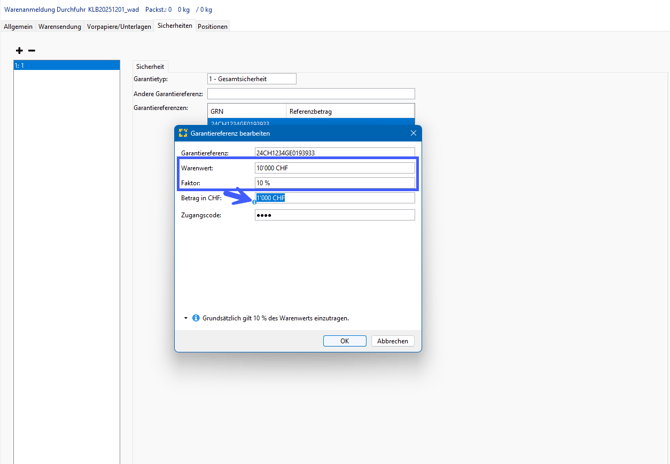Close the Garantiereferenz bearbeiten dialog
The width and height of the screenshot is (670, 464).
pyautogui.click(x=413, y=133)
